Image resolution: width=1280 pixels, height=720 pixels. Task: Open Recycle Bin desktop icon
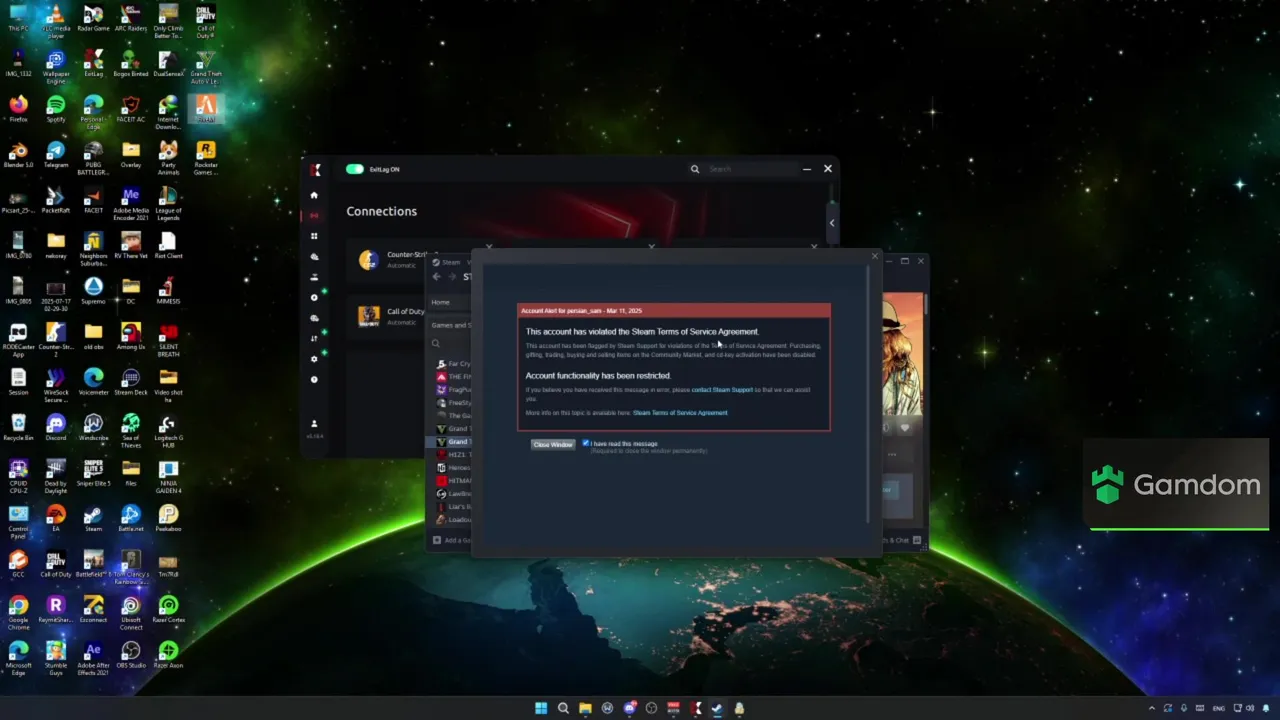[x=18, y=427]
